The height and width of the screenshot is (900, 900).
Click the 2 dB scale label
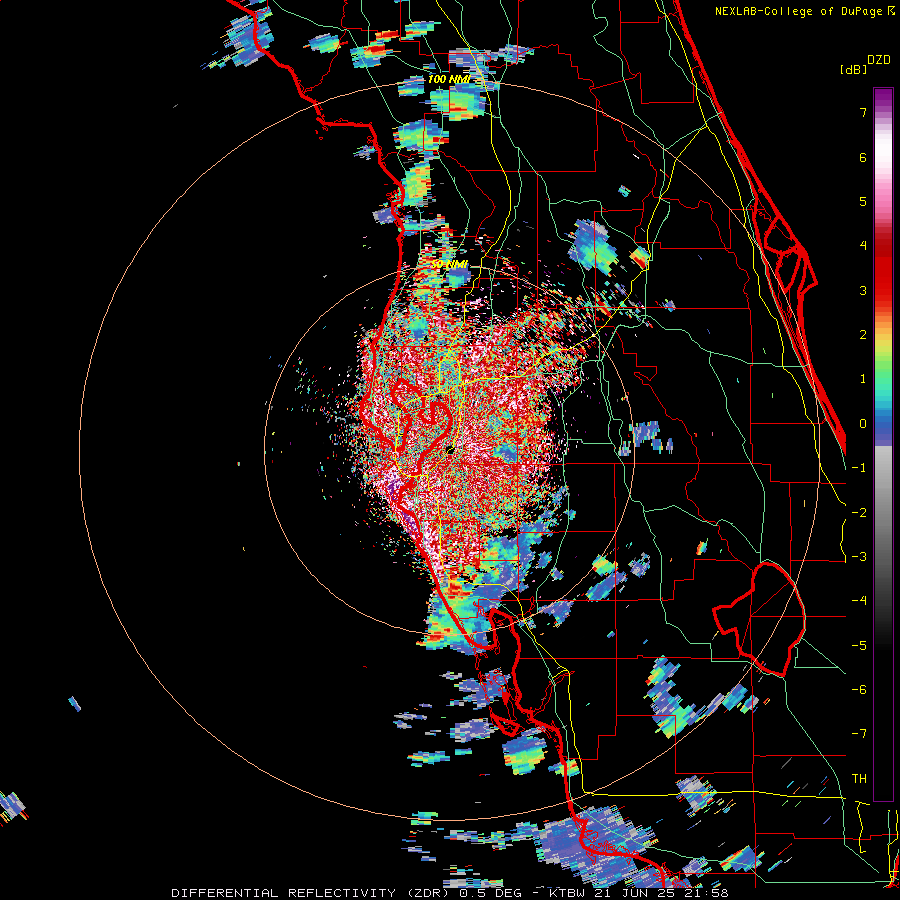click(863, 335)
